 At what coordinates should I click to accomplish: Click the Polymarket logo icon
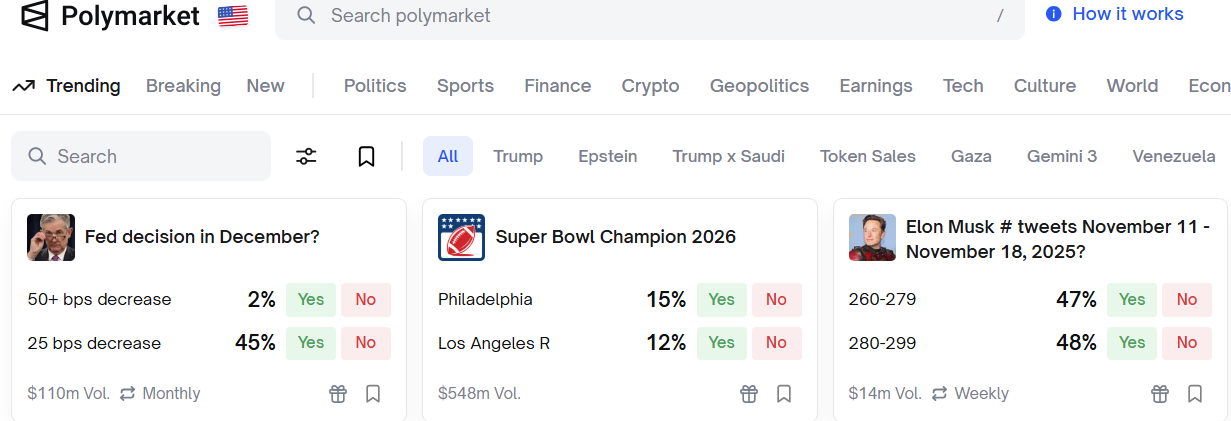tap(34, 16)
